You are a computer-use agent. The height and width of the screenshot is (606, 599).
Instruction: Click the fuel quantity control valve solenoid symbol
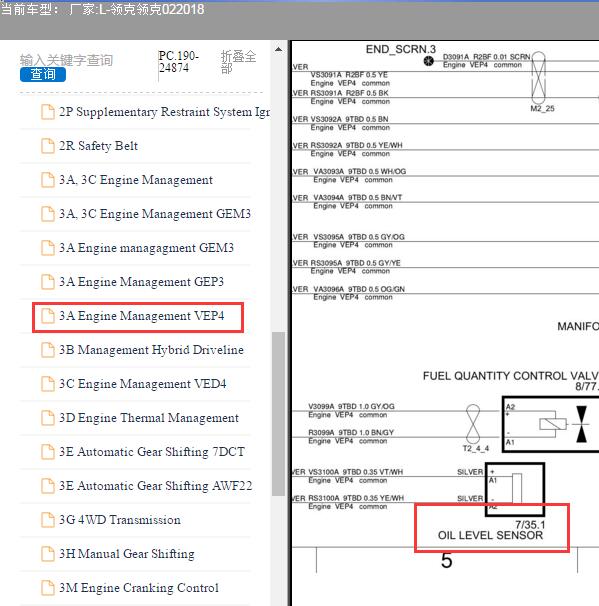tap(553, 424)
